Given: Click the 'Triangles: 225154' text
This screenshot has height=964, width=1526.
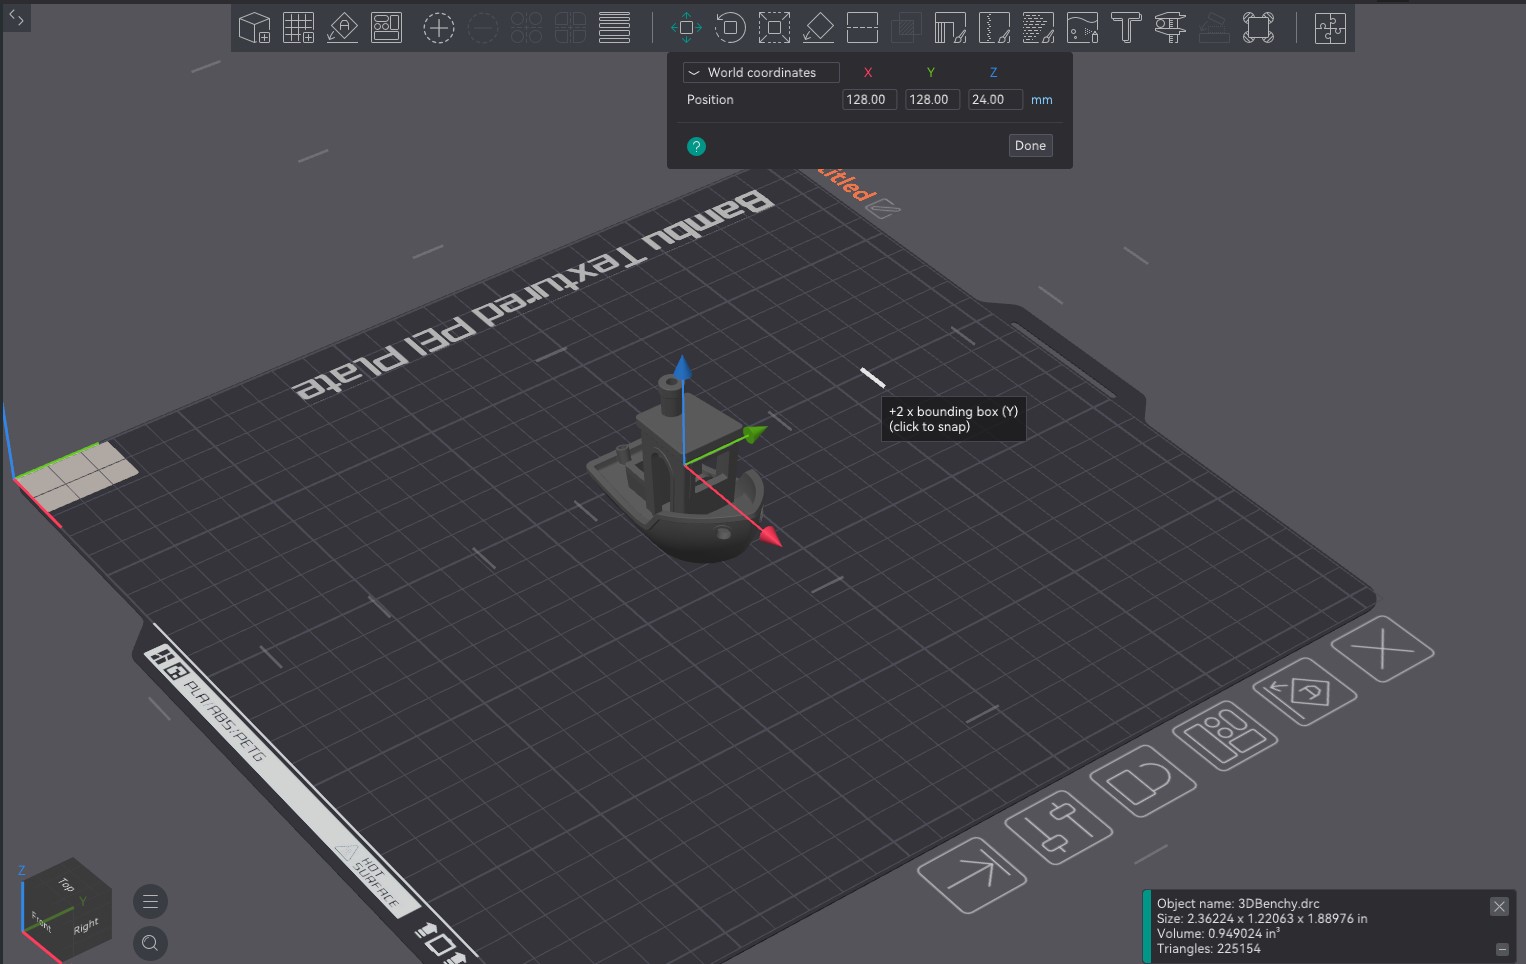Looking at the screenshot, I should pos(1208,948).
